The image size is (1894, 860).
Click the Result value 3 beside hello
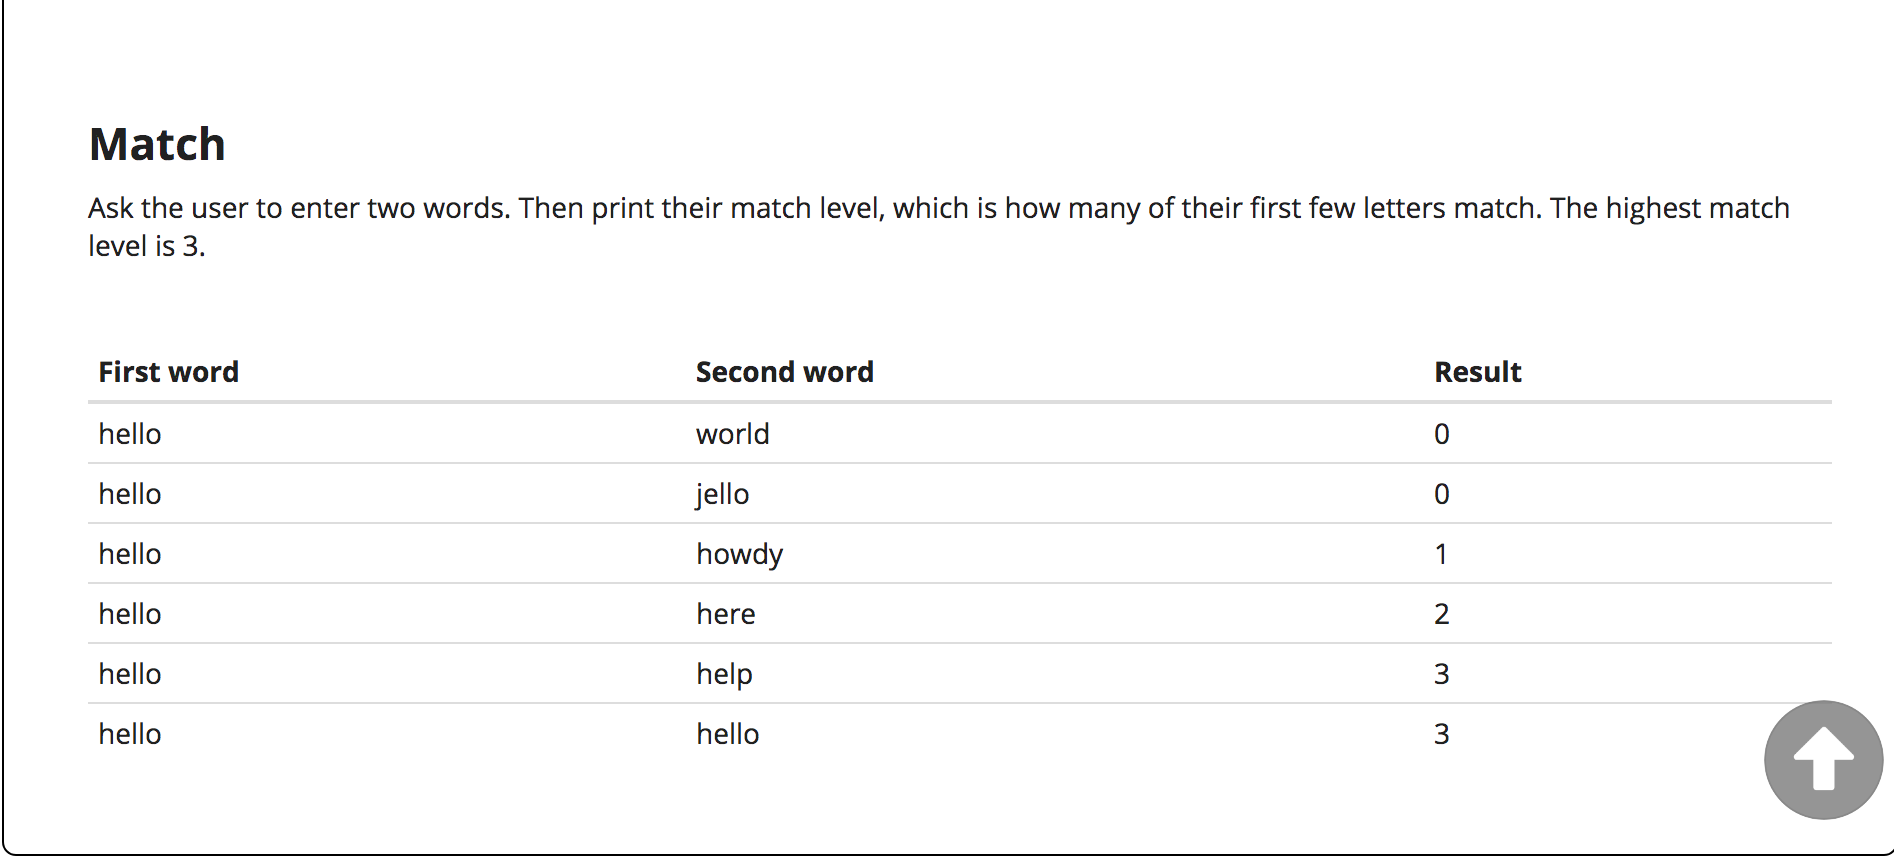pyautogui.click(x=1441, y=733)
